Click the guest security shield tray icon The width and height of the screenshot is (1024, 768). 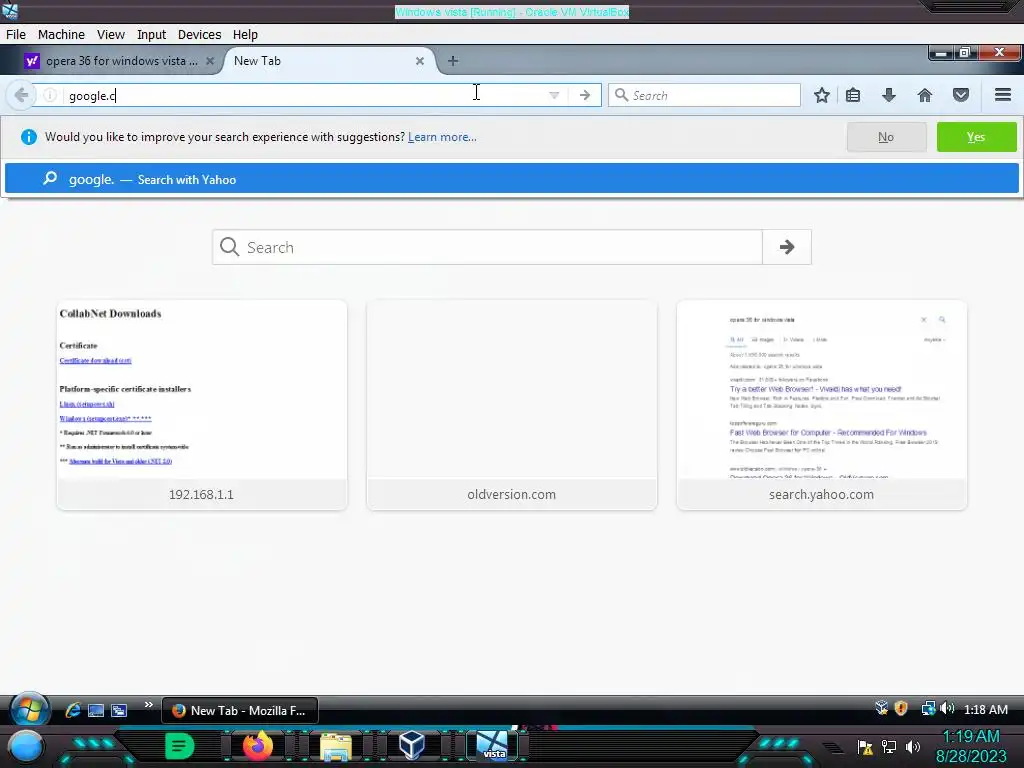coord(901,709)
